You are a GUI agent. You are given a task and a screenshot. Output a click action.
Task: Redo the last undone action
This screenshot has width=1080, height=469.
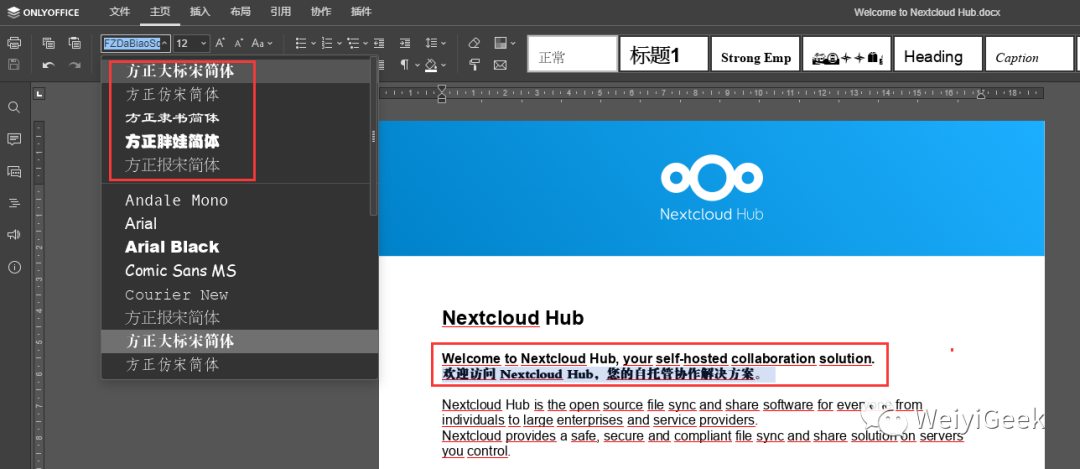(x=74, y=65)
